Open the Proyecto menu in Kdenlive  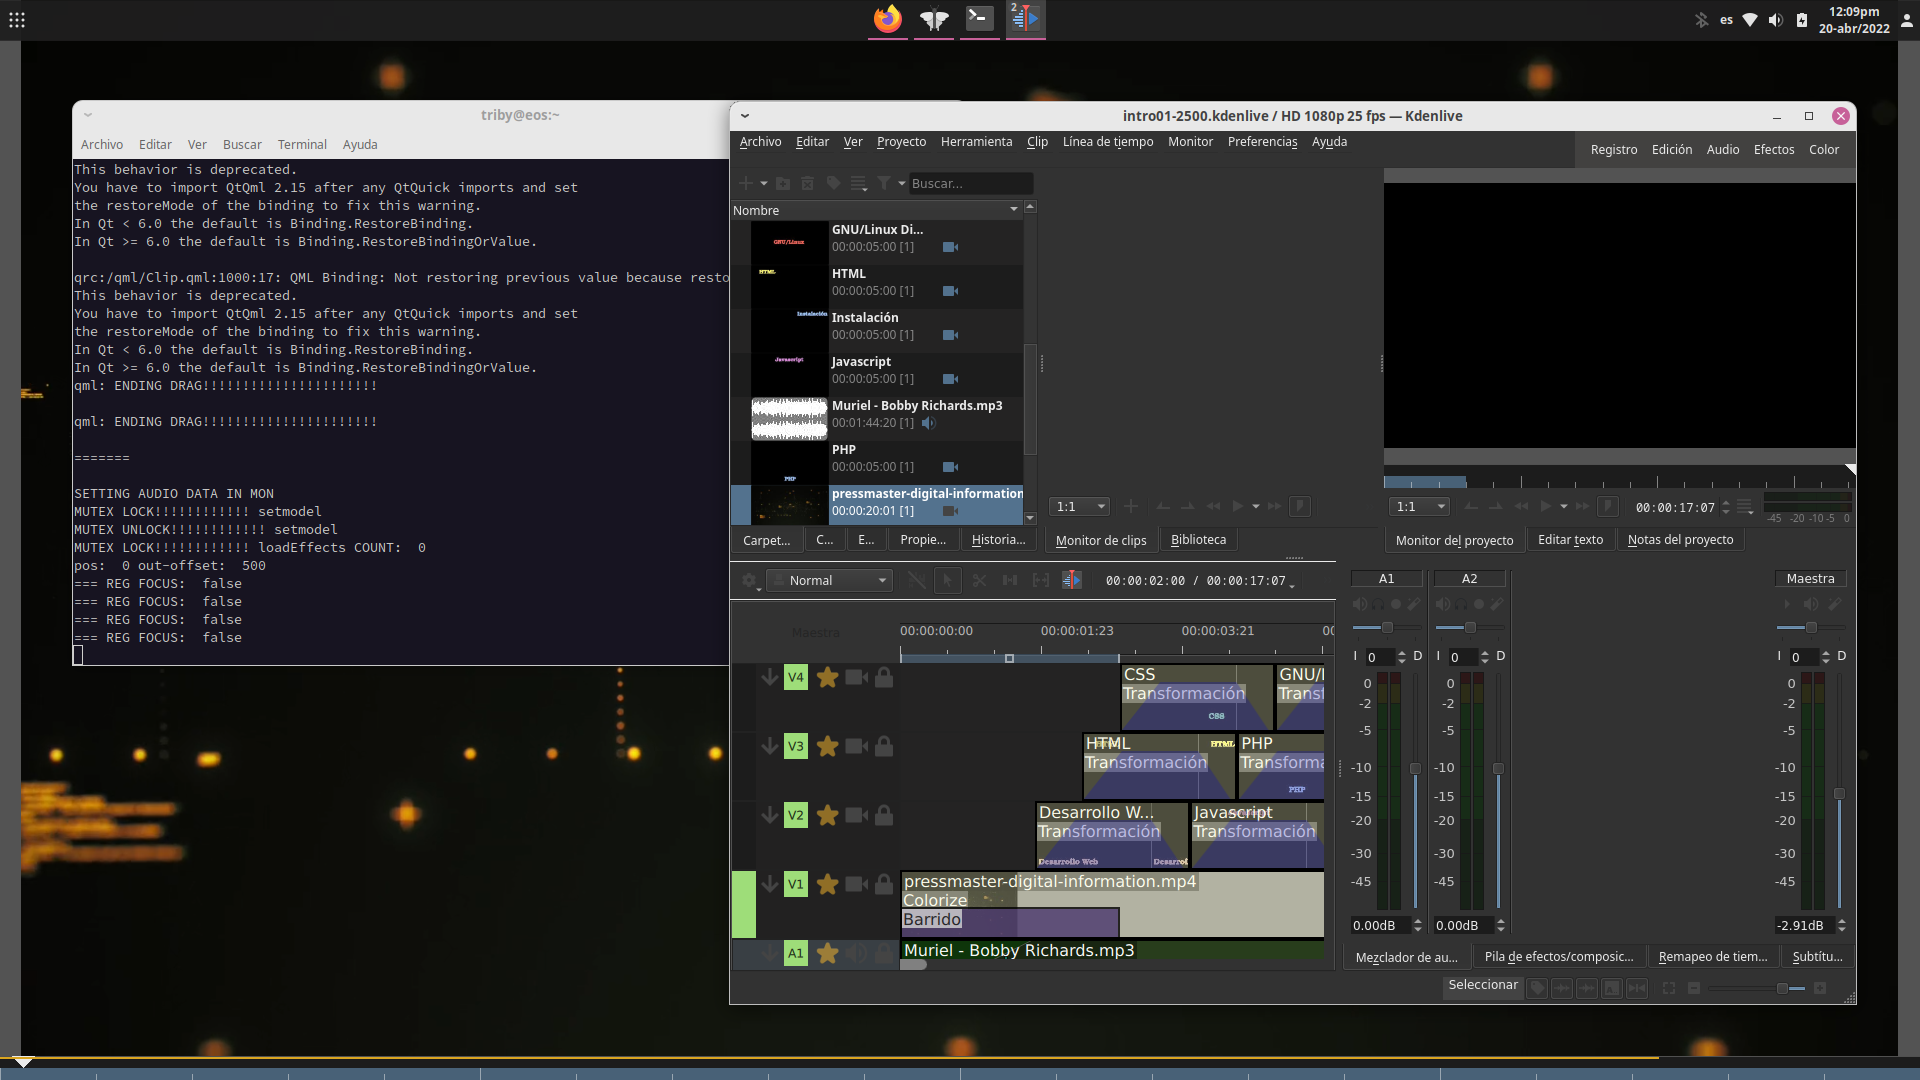click(901, 142)
